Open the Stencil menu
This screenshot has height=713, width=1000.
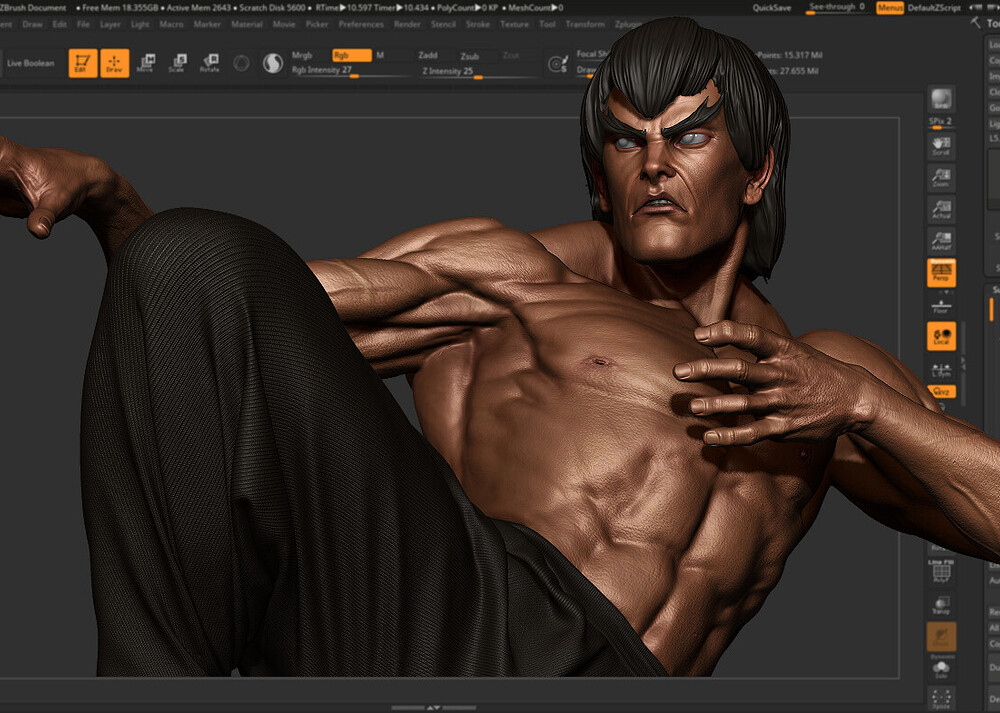(443, 24)
